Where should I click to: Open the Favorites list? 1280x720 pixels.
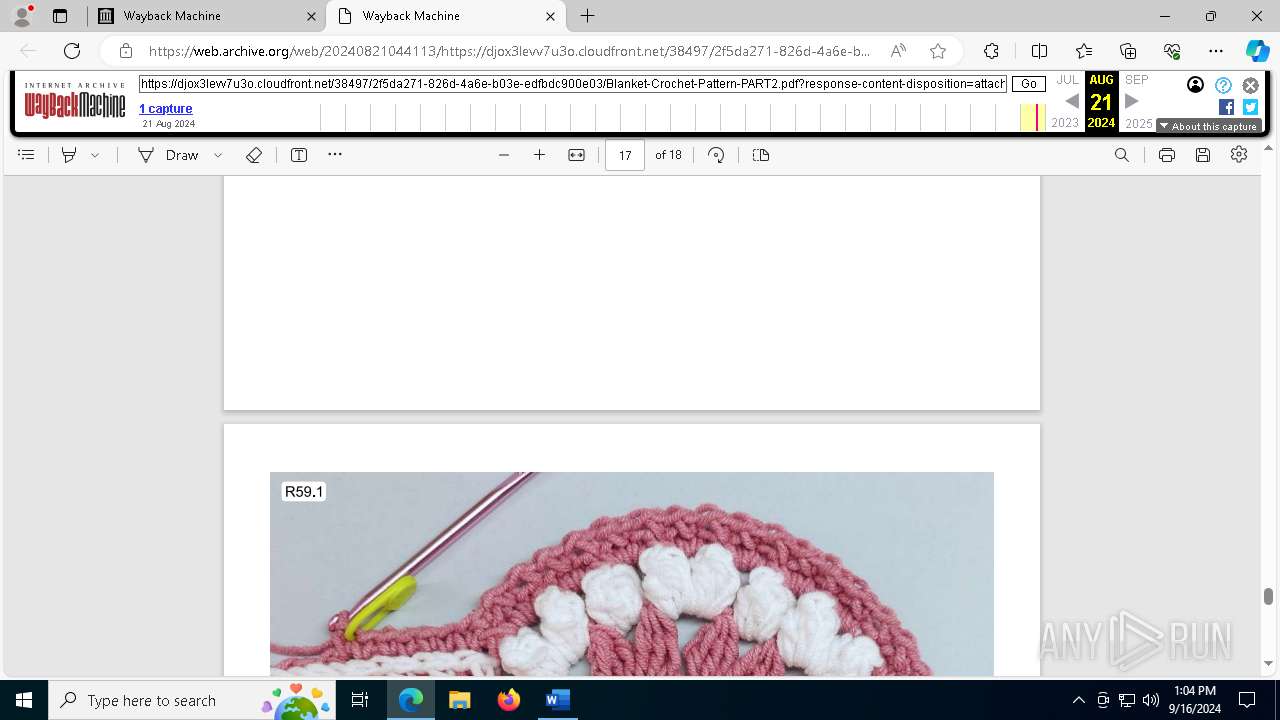coord(1084,51)
